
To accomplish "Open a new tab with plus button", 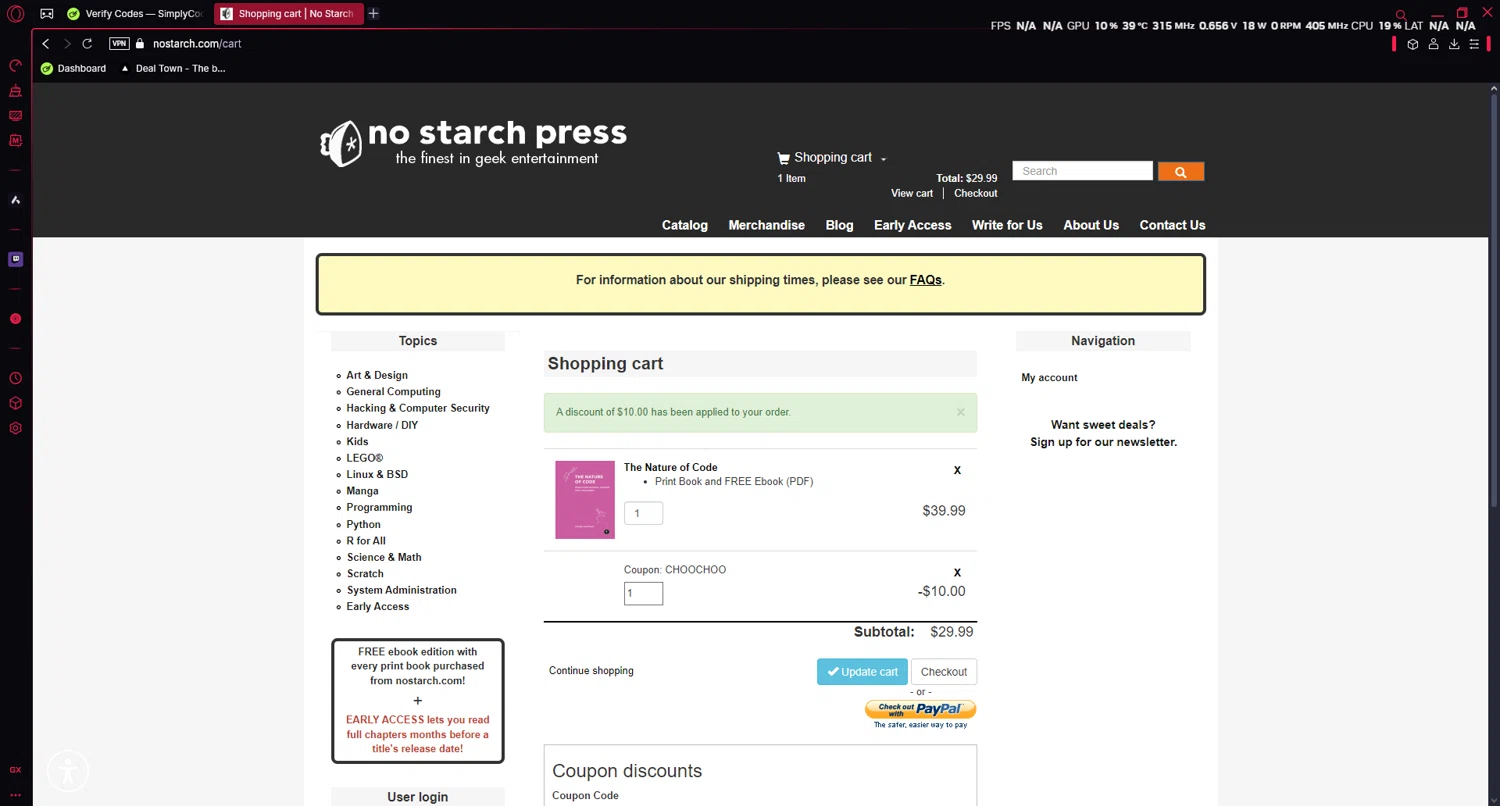I will click(373, 14).
